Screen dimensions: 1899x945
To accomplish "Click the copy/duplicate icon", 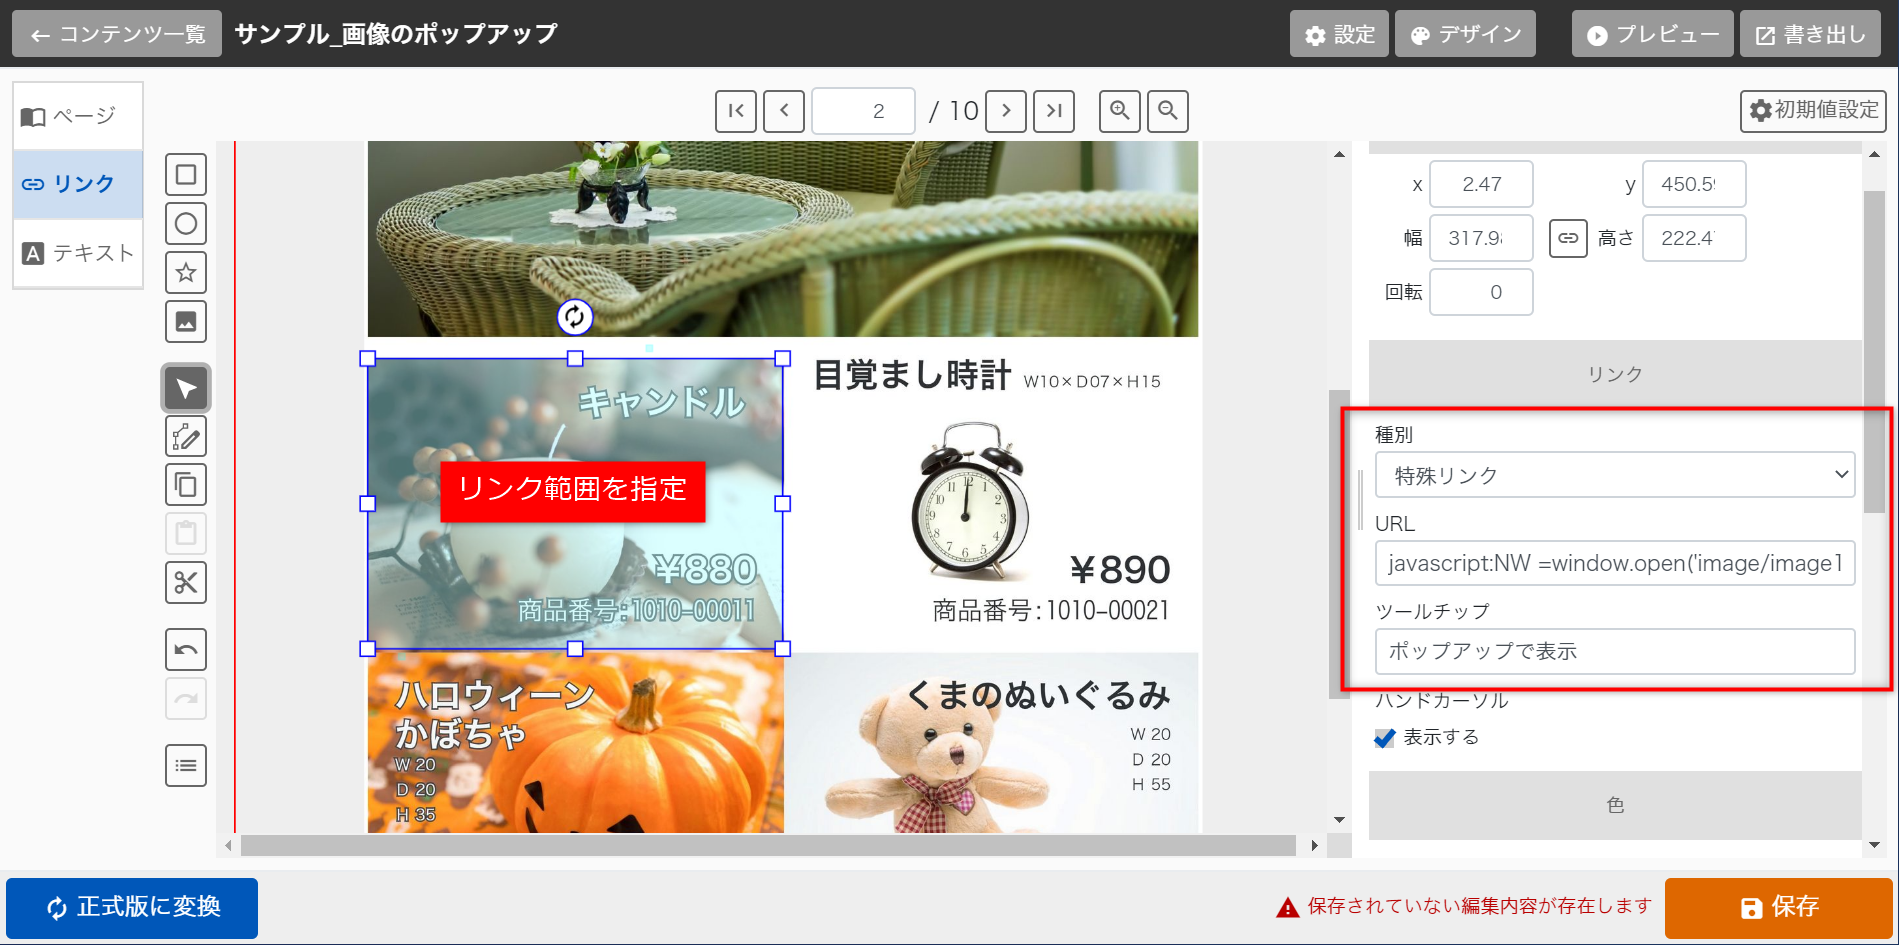I will (x=186, y=485).
